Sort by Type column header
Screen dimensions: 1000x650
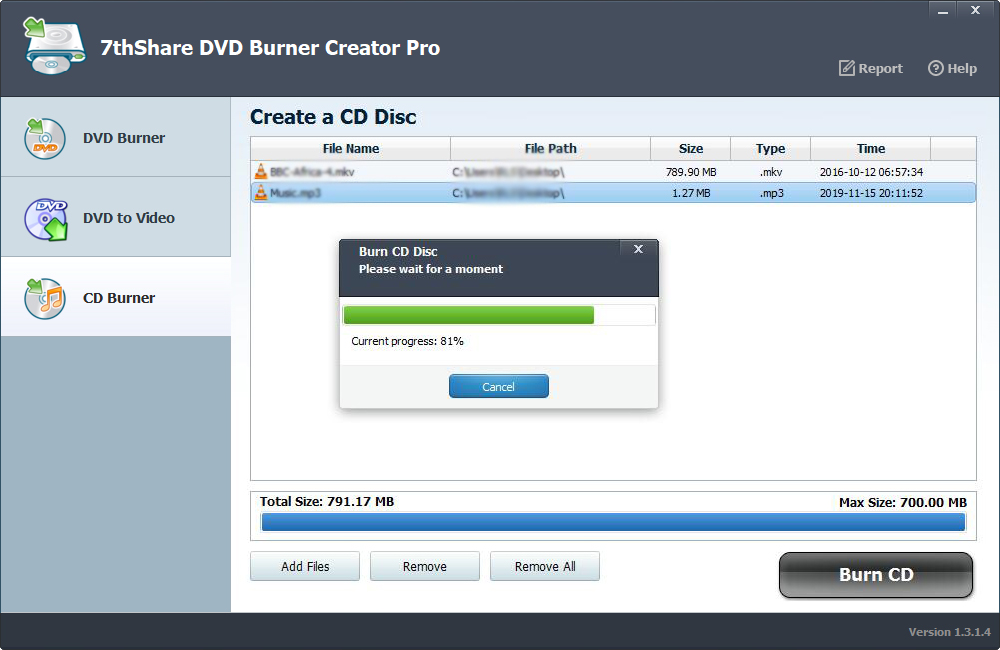(770, 149)
